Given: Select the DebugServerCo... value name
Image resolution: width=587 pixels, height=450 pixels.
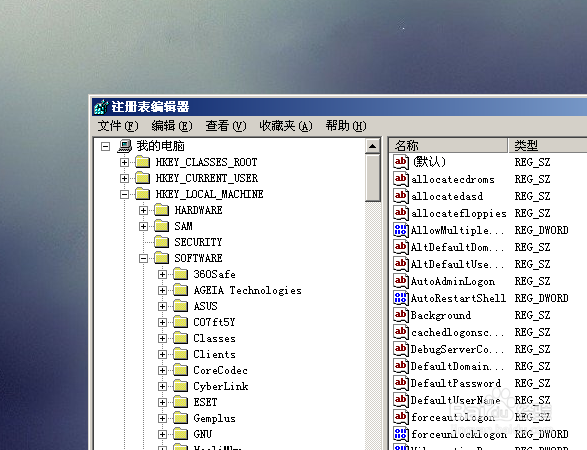Looking at the screenshot, I should click(x=457, y=349).
